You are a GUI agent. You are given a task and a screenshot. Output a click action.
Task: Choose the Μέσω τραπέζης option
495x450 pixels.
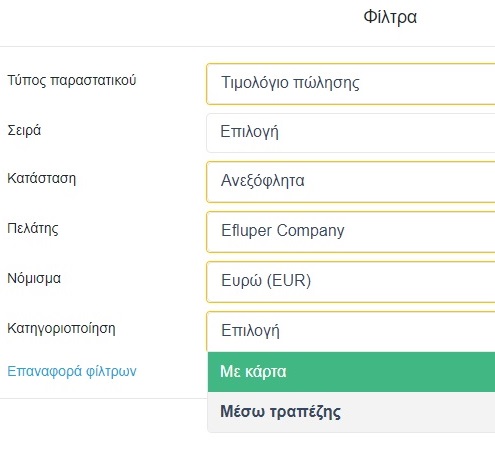click(351, 412)
